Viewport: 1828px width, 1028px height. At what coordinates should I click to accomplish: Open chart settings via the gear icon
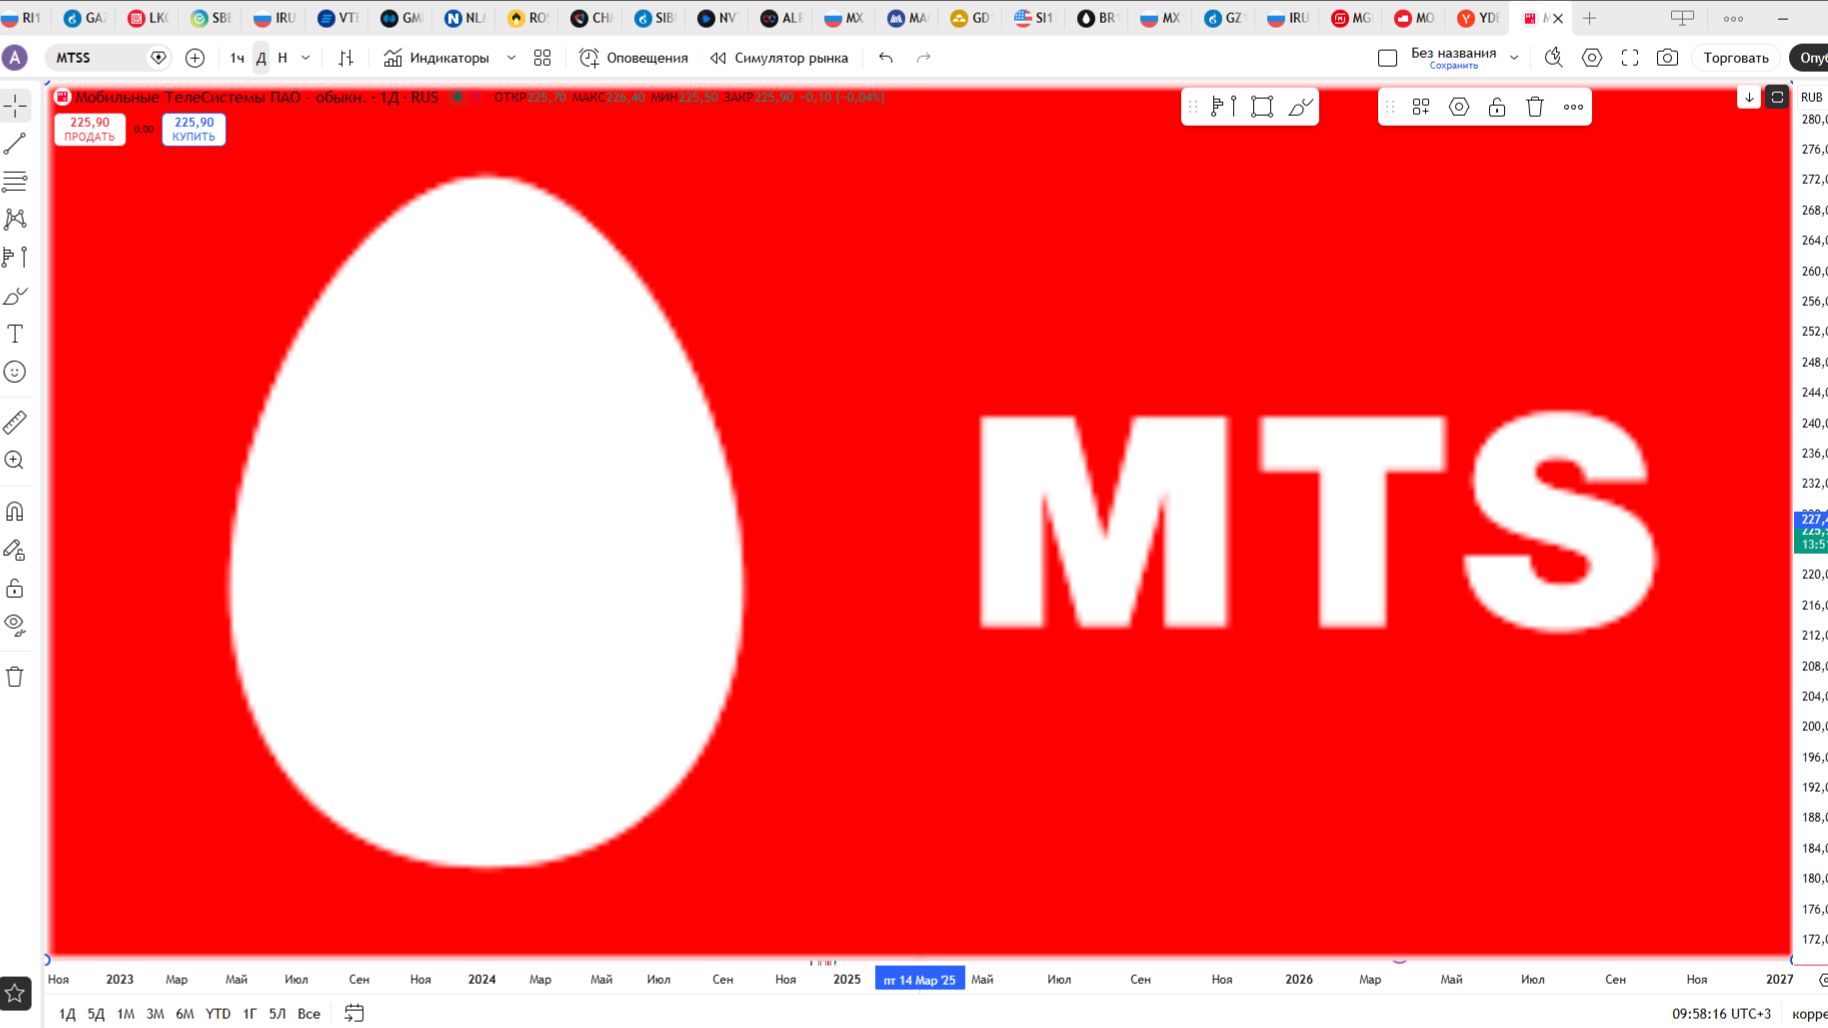click(1592, 57)
